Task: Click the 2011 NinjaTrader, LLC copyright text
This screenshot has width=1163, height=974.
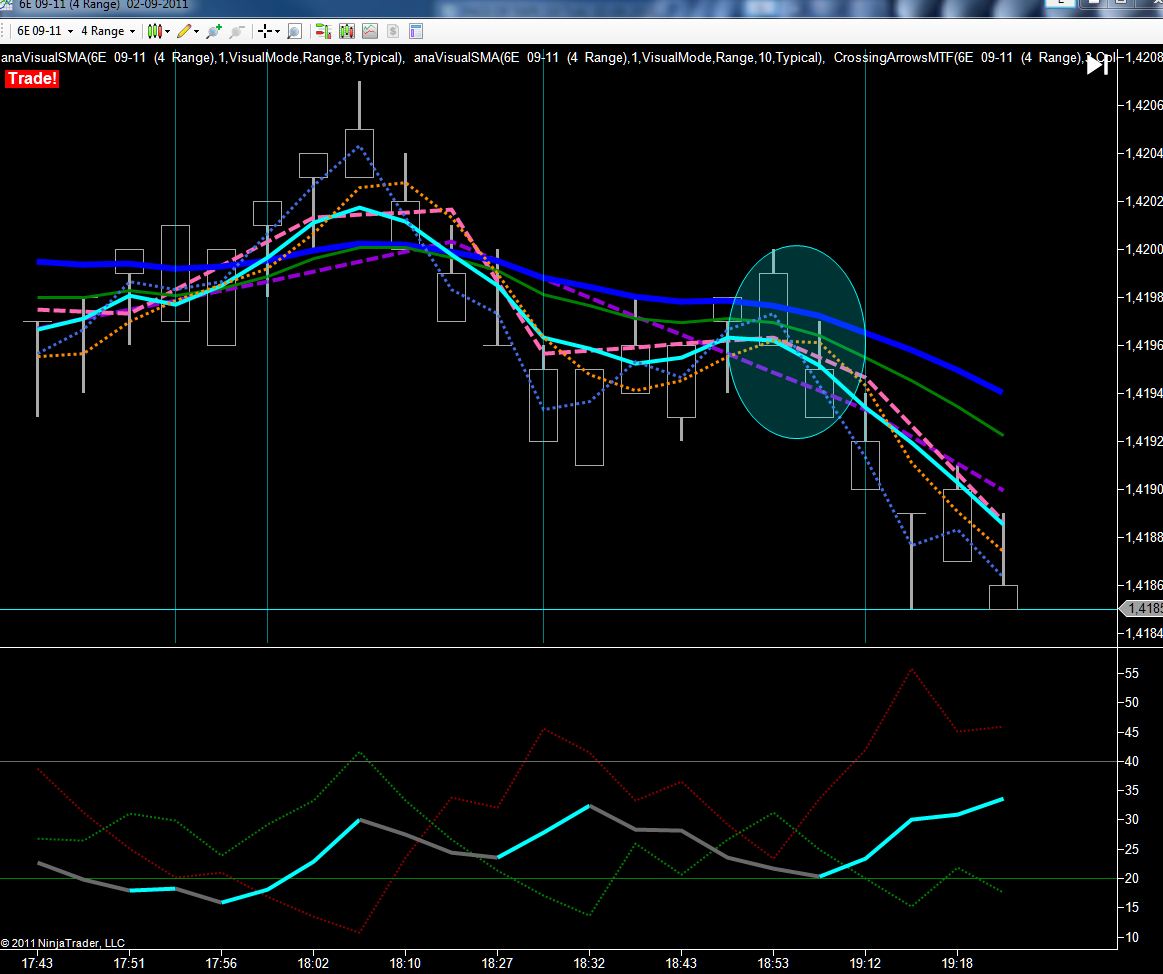Action: (63, 943)
